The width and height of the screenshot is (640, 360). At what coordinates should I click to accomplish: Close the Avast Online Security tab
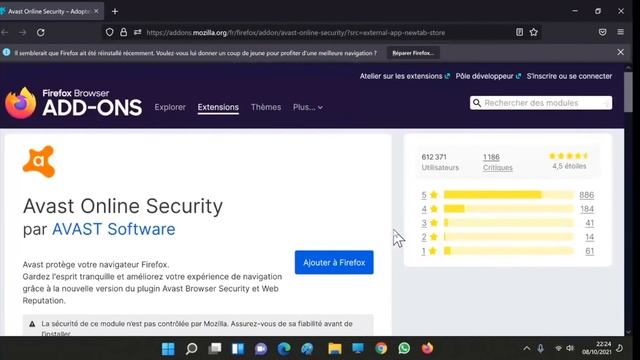(x=96, y=11)
